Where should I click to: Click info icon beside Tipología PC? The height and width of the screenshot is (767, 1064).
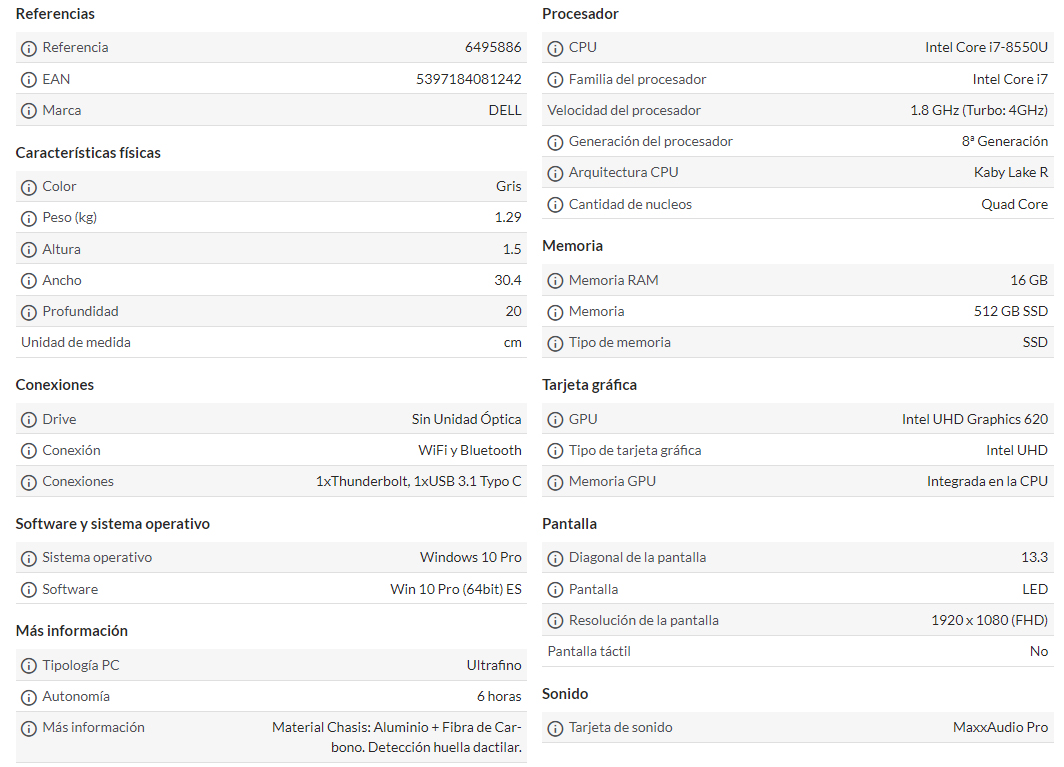28,666
